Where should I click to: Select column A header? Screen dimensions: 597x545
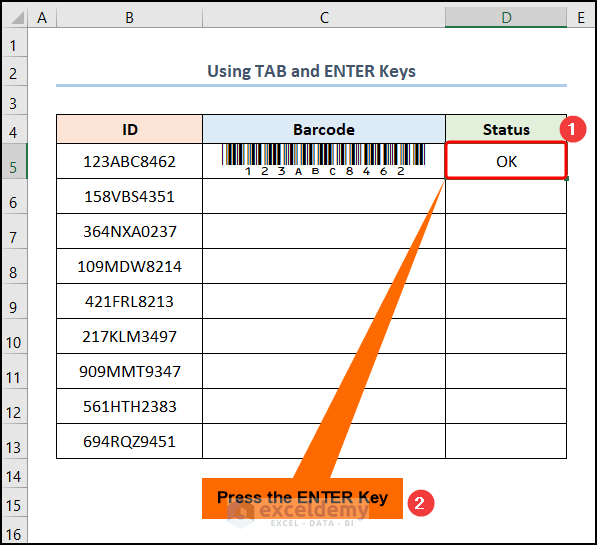pos(42,18)
